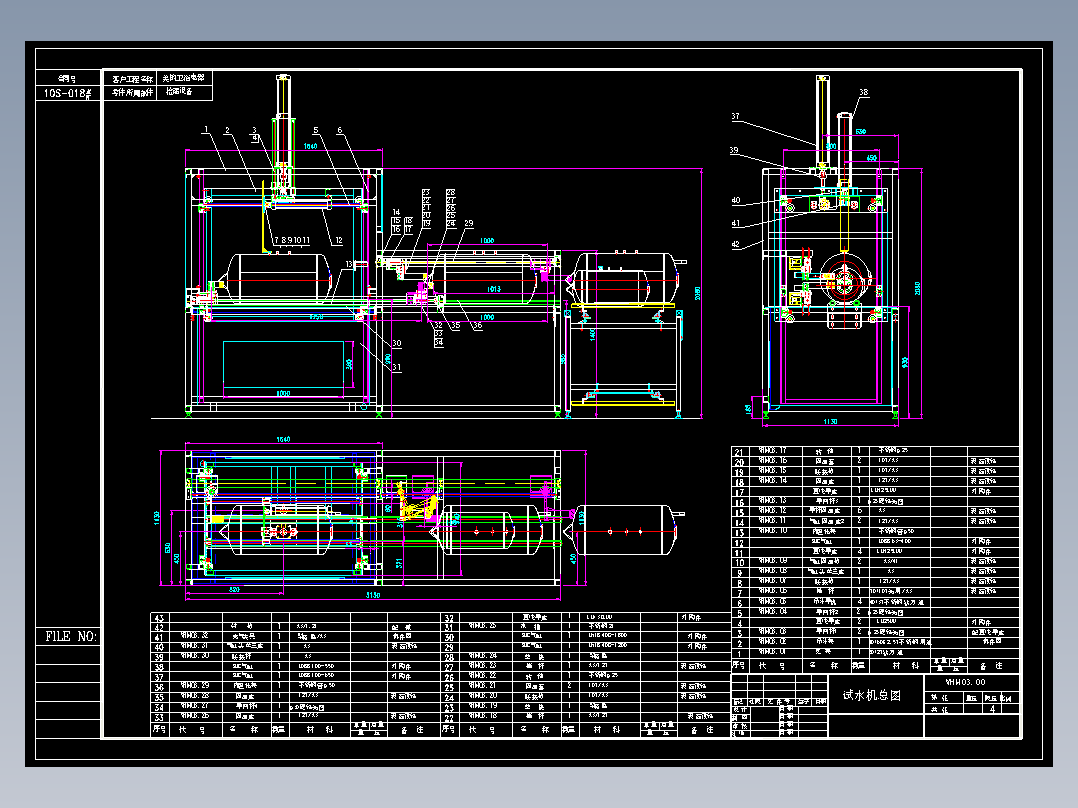Select the drawing number YHH03.00 cell
This screenshot has width=1078, height=808.
[x=971, y=682]
